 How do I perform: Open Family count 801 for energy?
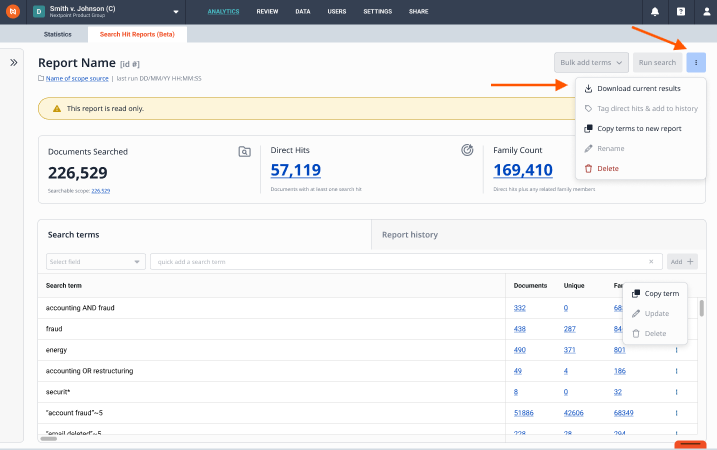point(619,350)
